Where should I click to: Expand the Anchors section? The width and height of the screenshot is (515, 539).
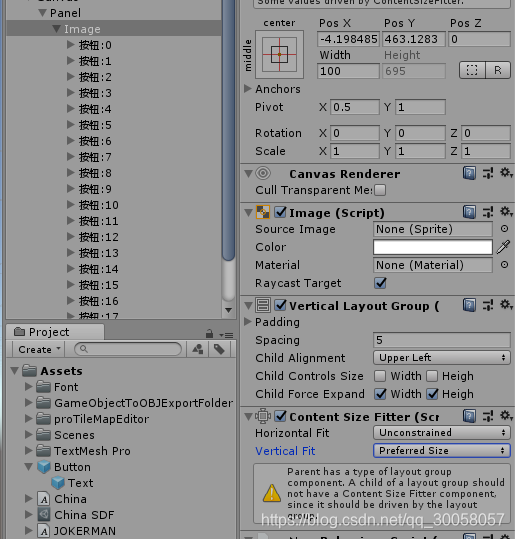click(248, 89)
